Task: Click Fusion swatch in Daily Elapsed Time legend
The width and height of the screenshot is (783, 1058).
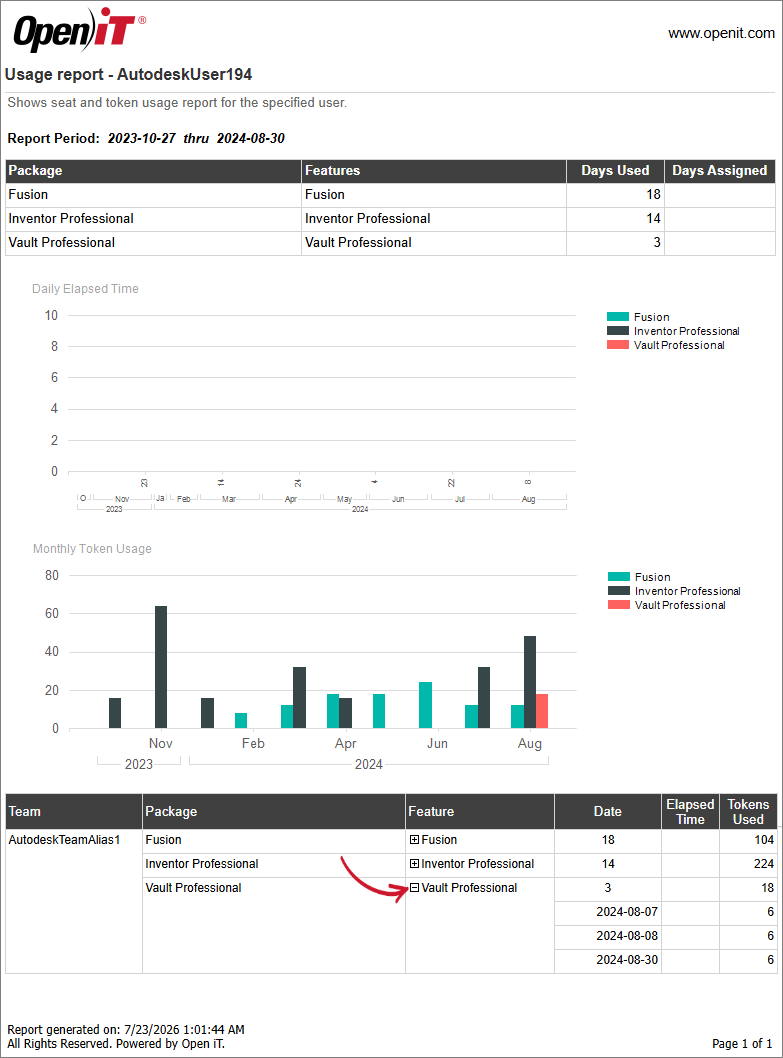Action: (618, 316)
